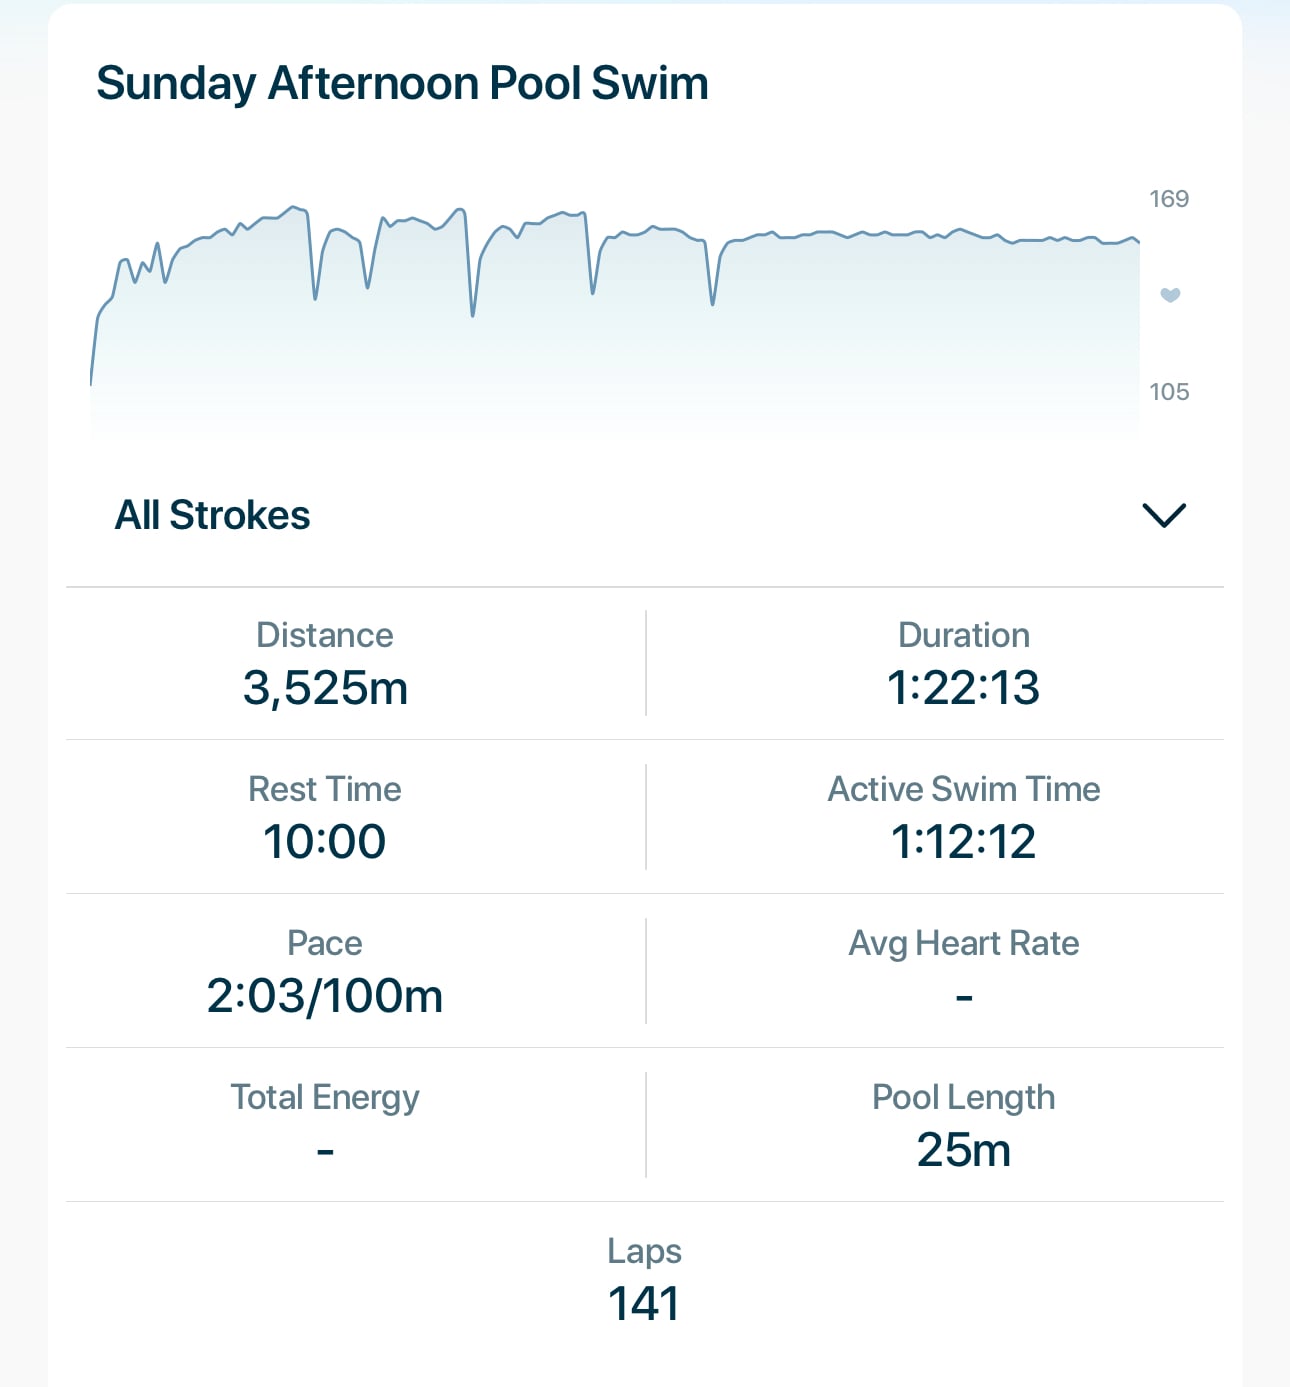Select the 169 max heart rate label
Image resolution: width=1290 pixels, height=1387 pixels.
(x=1169, y=199)
